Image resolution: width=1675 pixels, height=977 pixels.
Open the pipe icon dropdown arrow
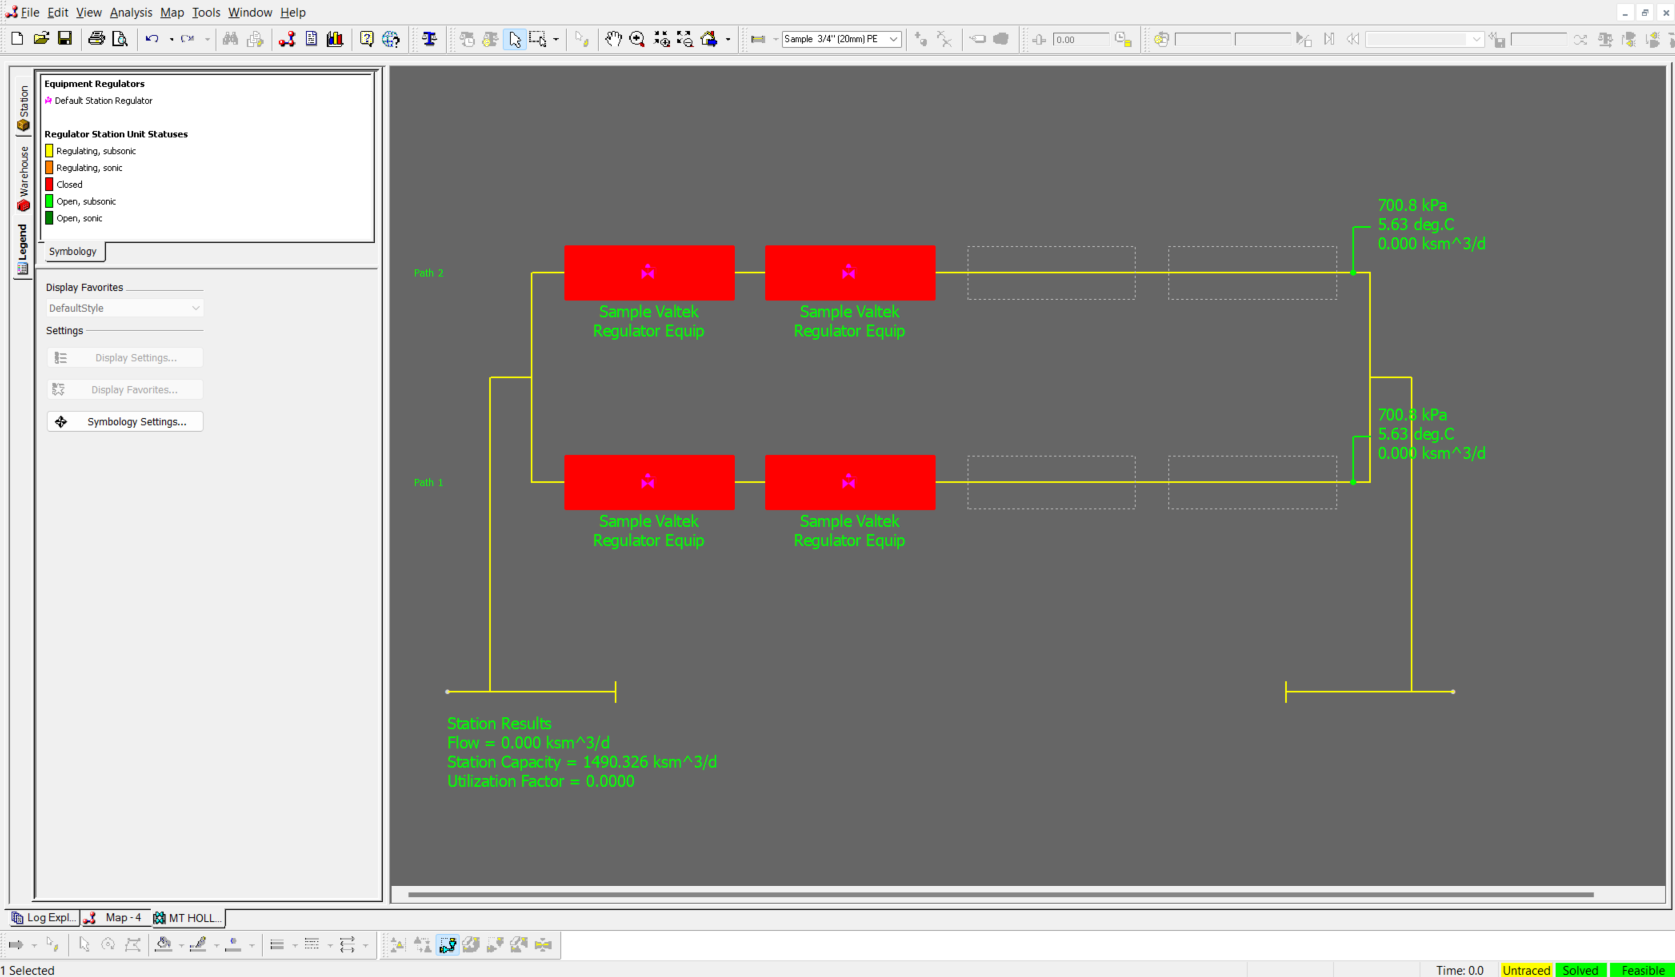pos(775,39)
